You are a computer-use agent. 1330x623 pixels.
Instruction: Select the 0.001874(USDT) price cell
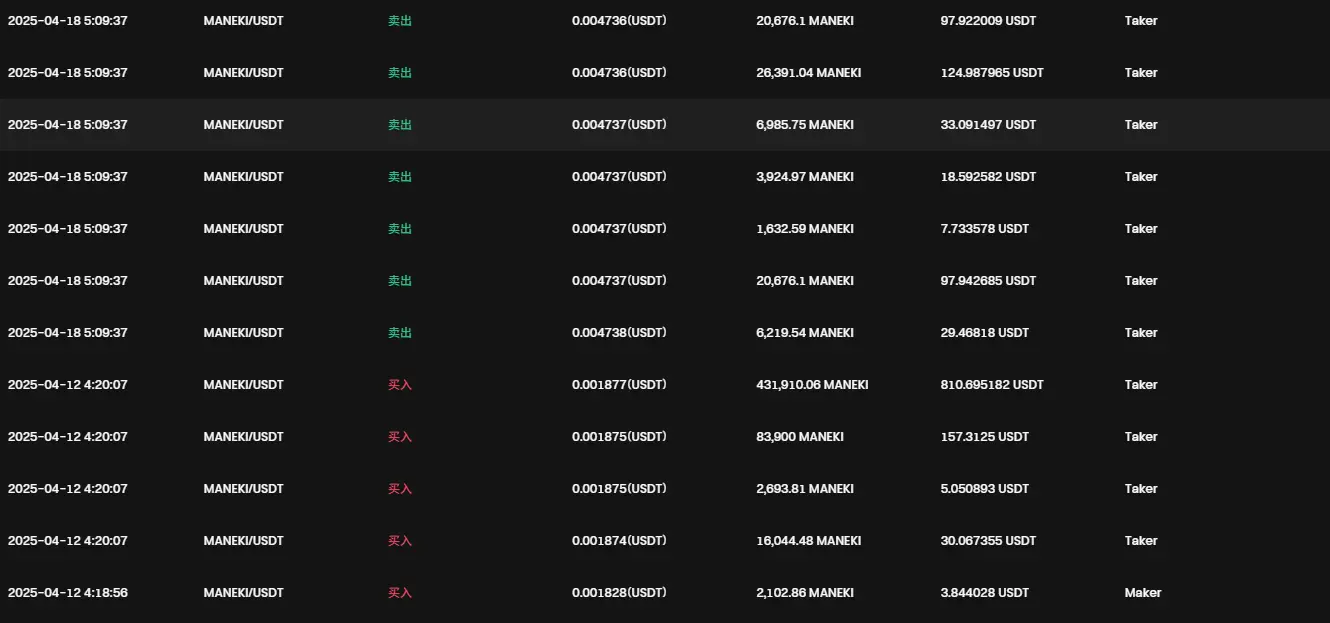619,541
